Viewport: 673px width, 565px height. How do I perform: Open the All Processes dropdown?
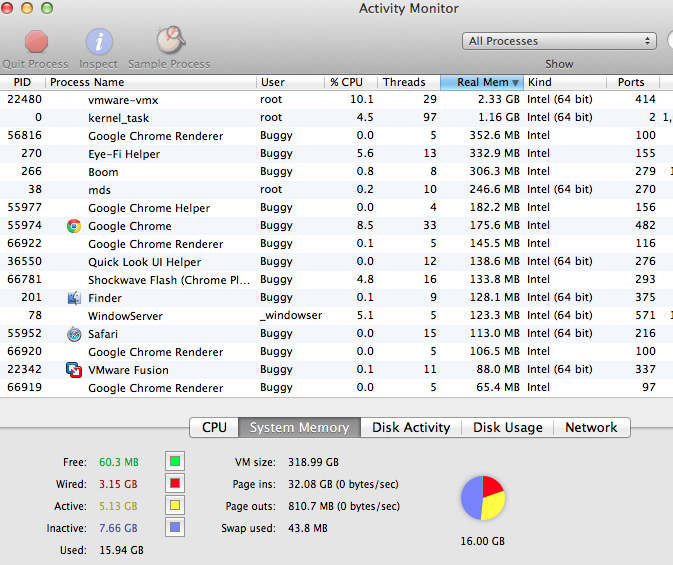559,41
